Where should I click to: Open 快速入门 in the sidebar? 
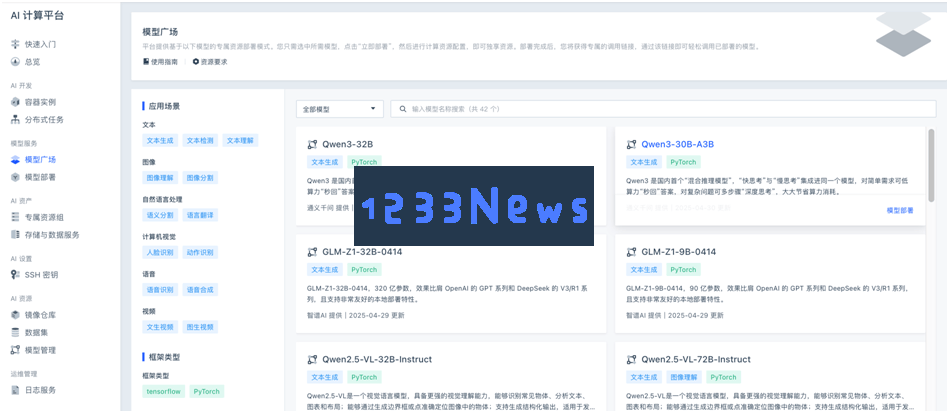41,44
